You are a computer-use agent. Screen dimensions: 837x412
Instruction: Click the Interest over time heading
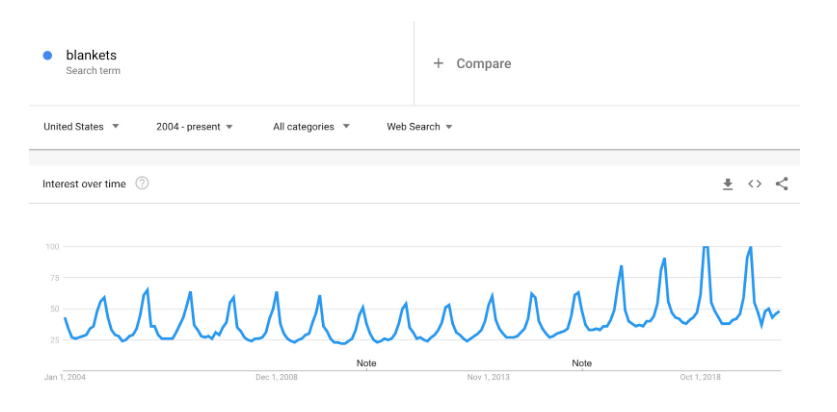coord(84,184)
